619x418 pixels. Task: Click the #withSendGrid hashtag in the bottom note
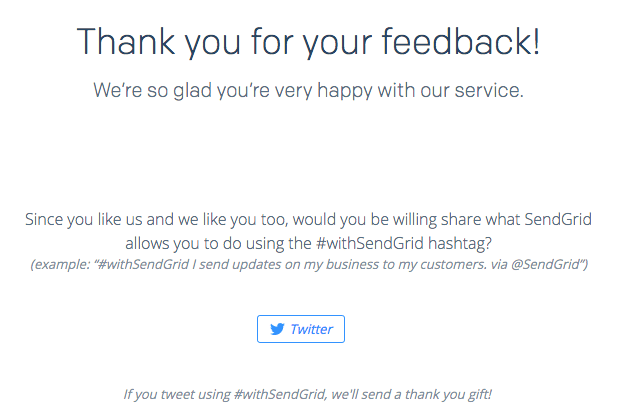pos(279,394)
